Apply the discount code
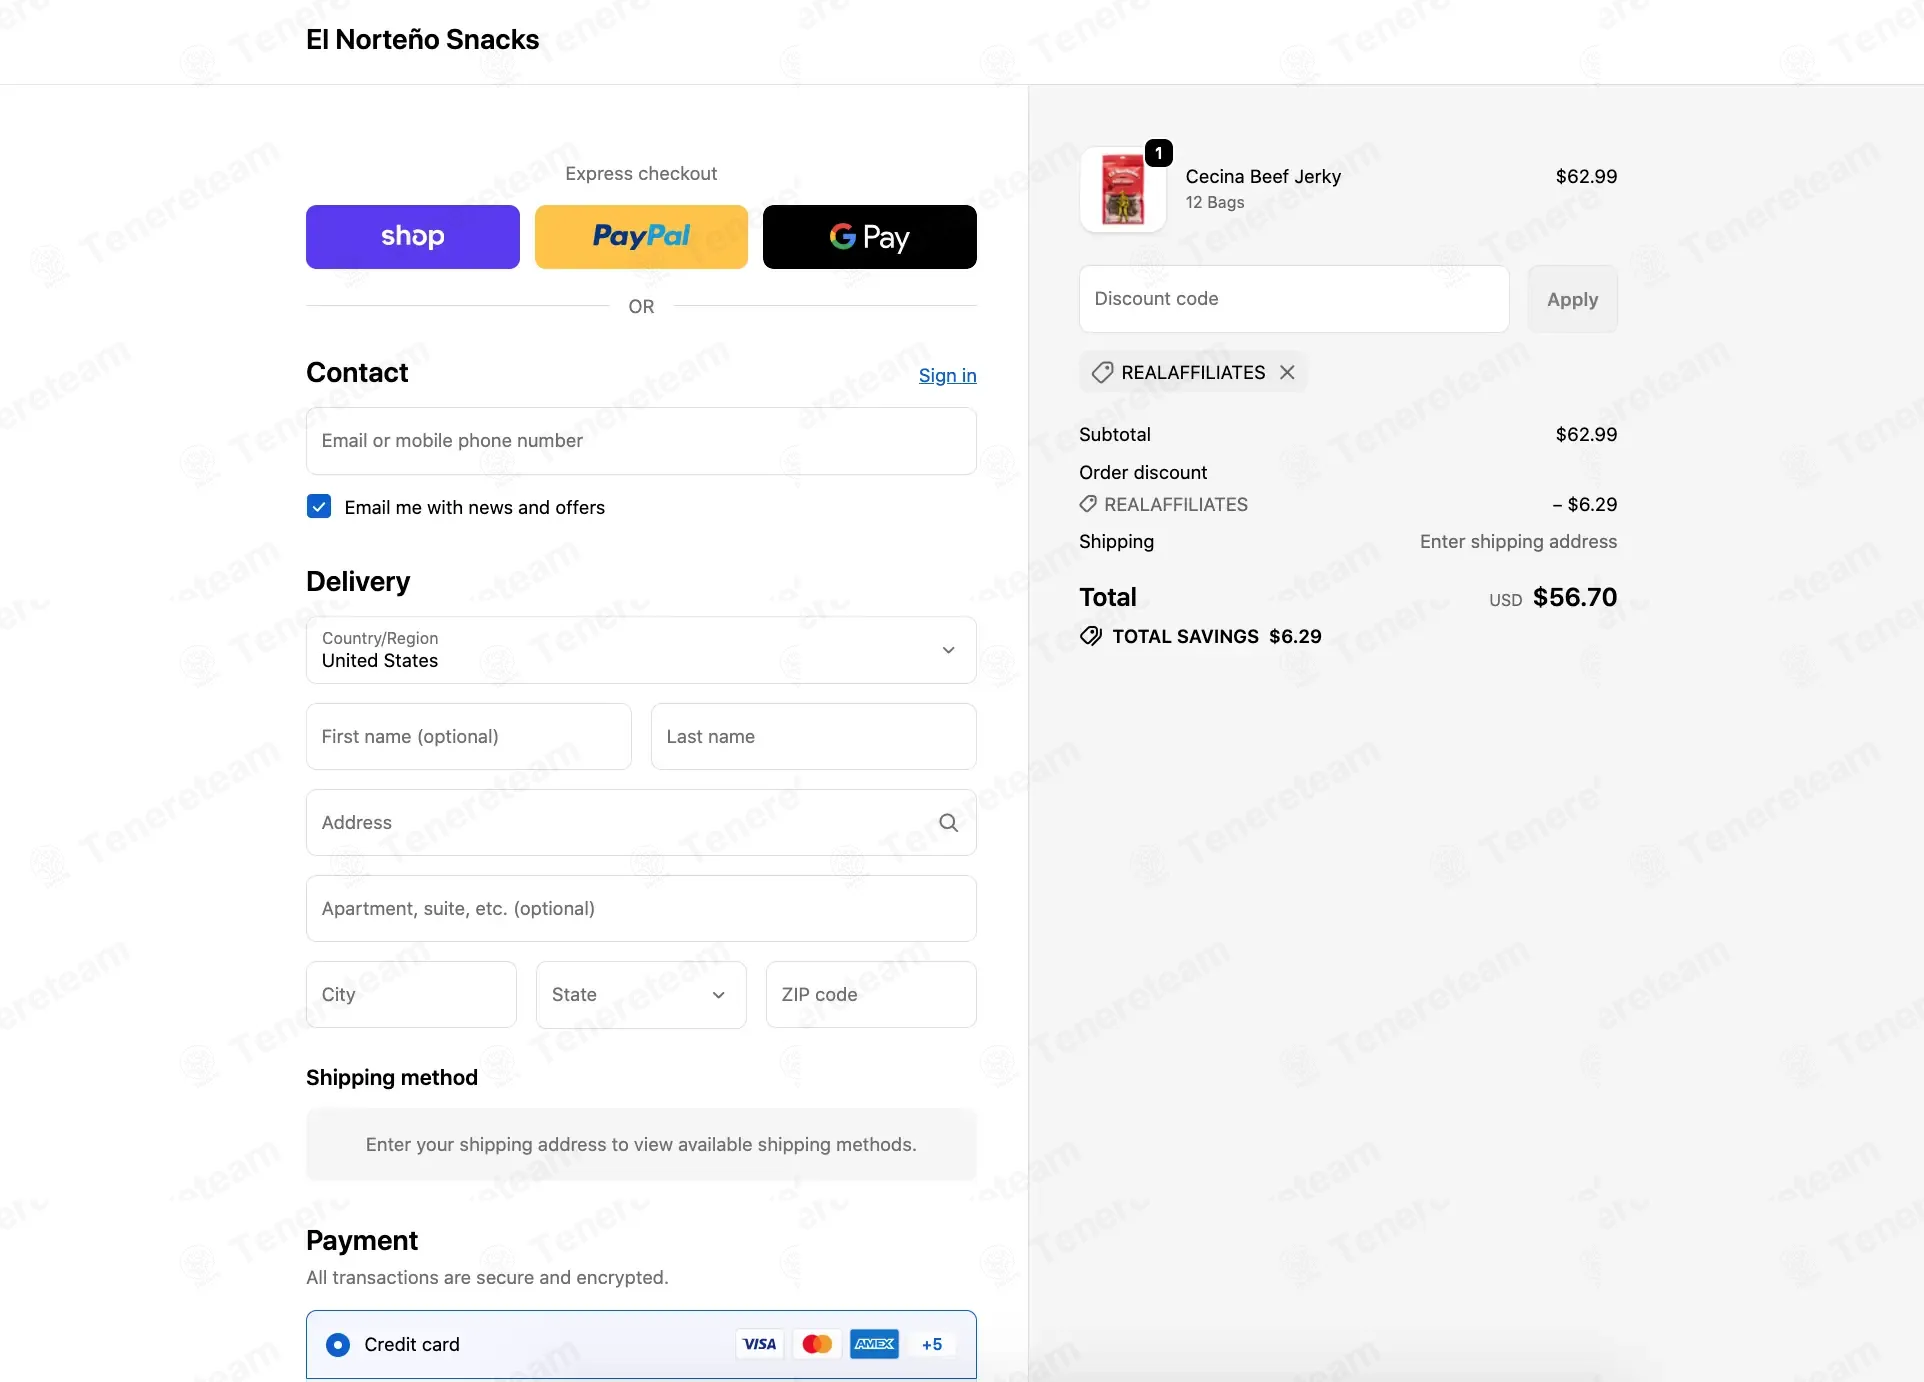This screenshot has width=1924, height=1382. [1572, 299]
